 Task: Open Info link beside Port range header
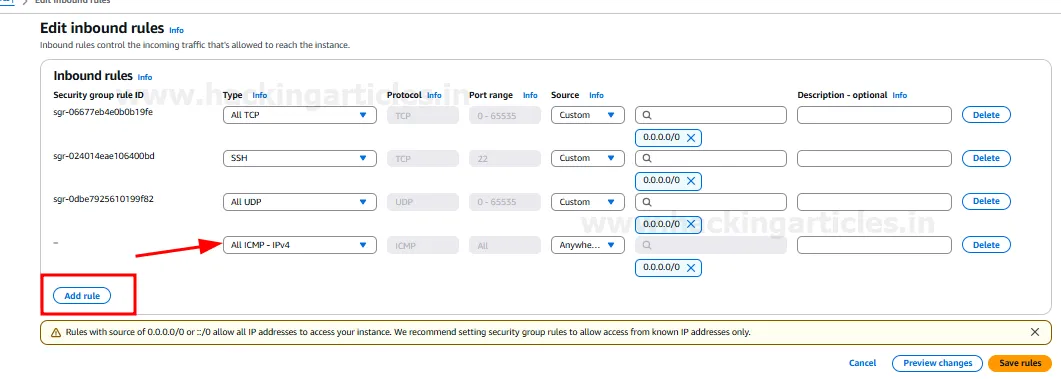pyautogui.click(x=530, y=95)
